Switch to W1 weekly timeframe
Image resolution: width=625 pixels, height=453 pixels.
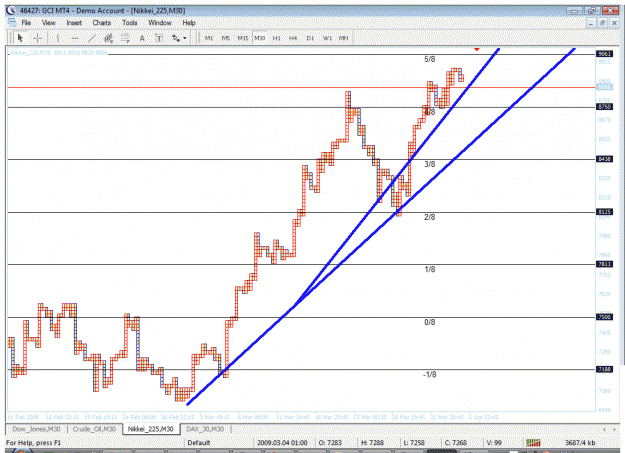coord(327,38)
